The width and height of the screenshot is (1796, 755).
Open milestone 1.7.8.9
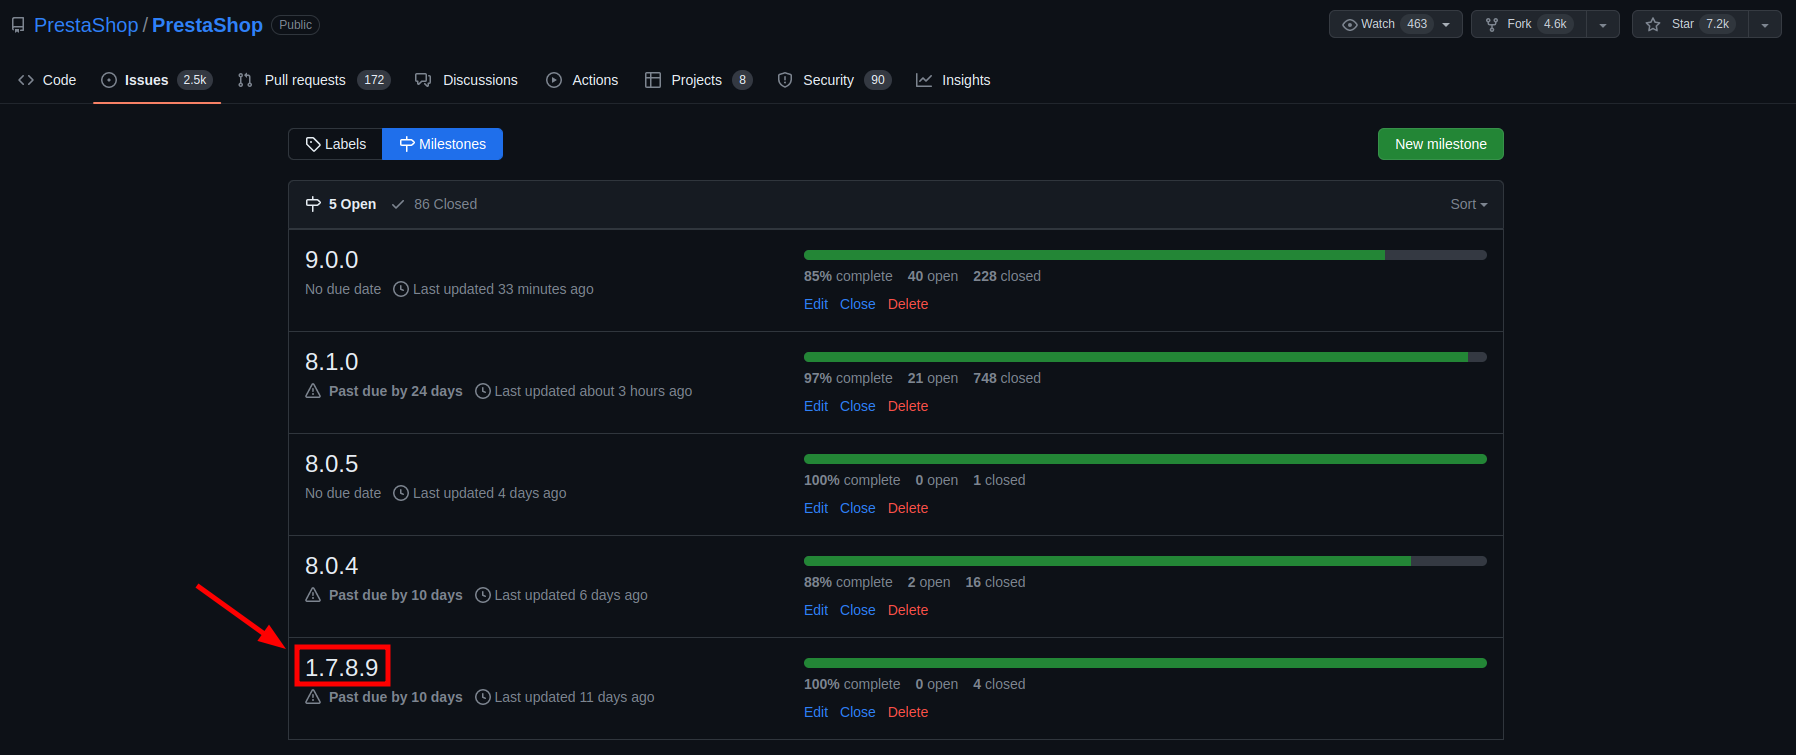coord(342,668)
